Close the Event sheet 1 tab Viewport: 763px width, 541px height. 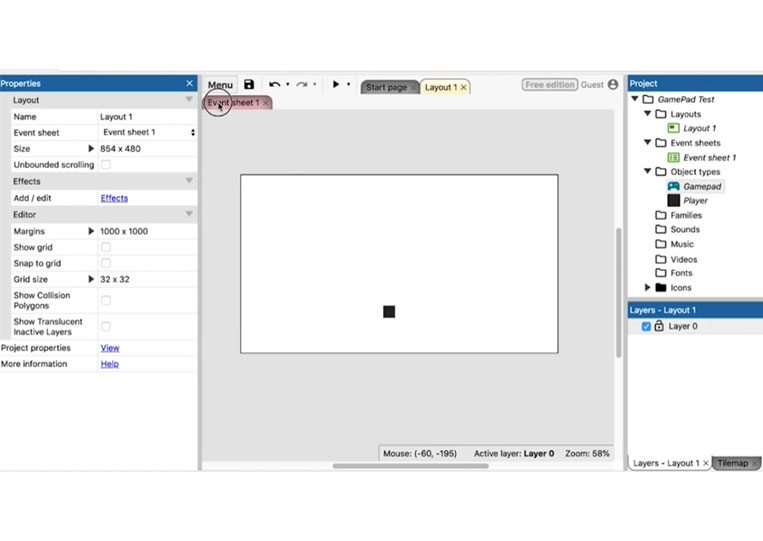point(265,103)
